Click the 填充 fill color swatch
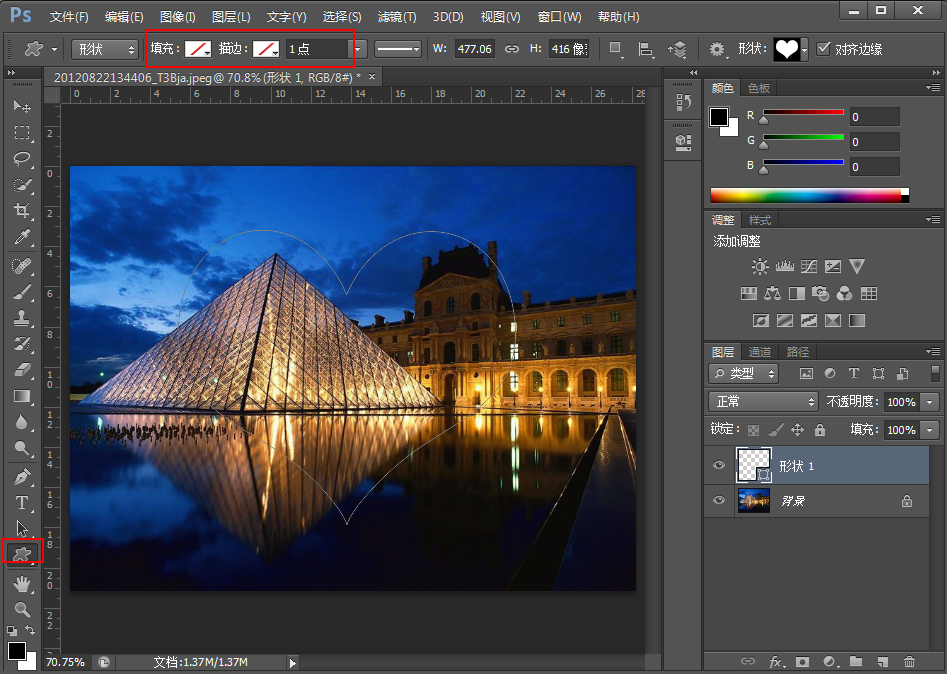Screen dimensions: 947x674 197,49
